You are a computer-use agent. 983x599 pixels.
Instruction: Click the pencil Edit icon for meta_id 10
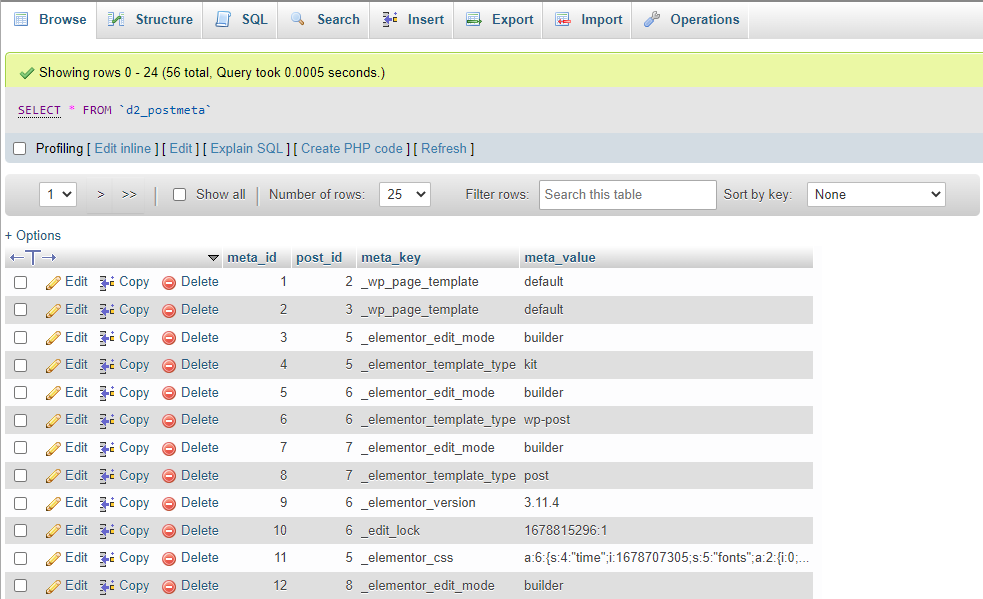coord(53,531)
